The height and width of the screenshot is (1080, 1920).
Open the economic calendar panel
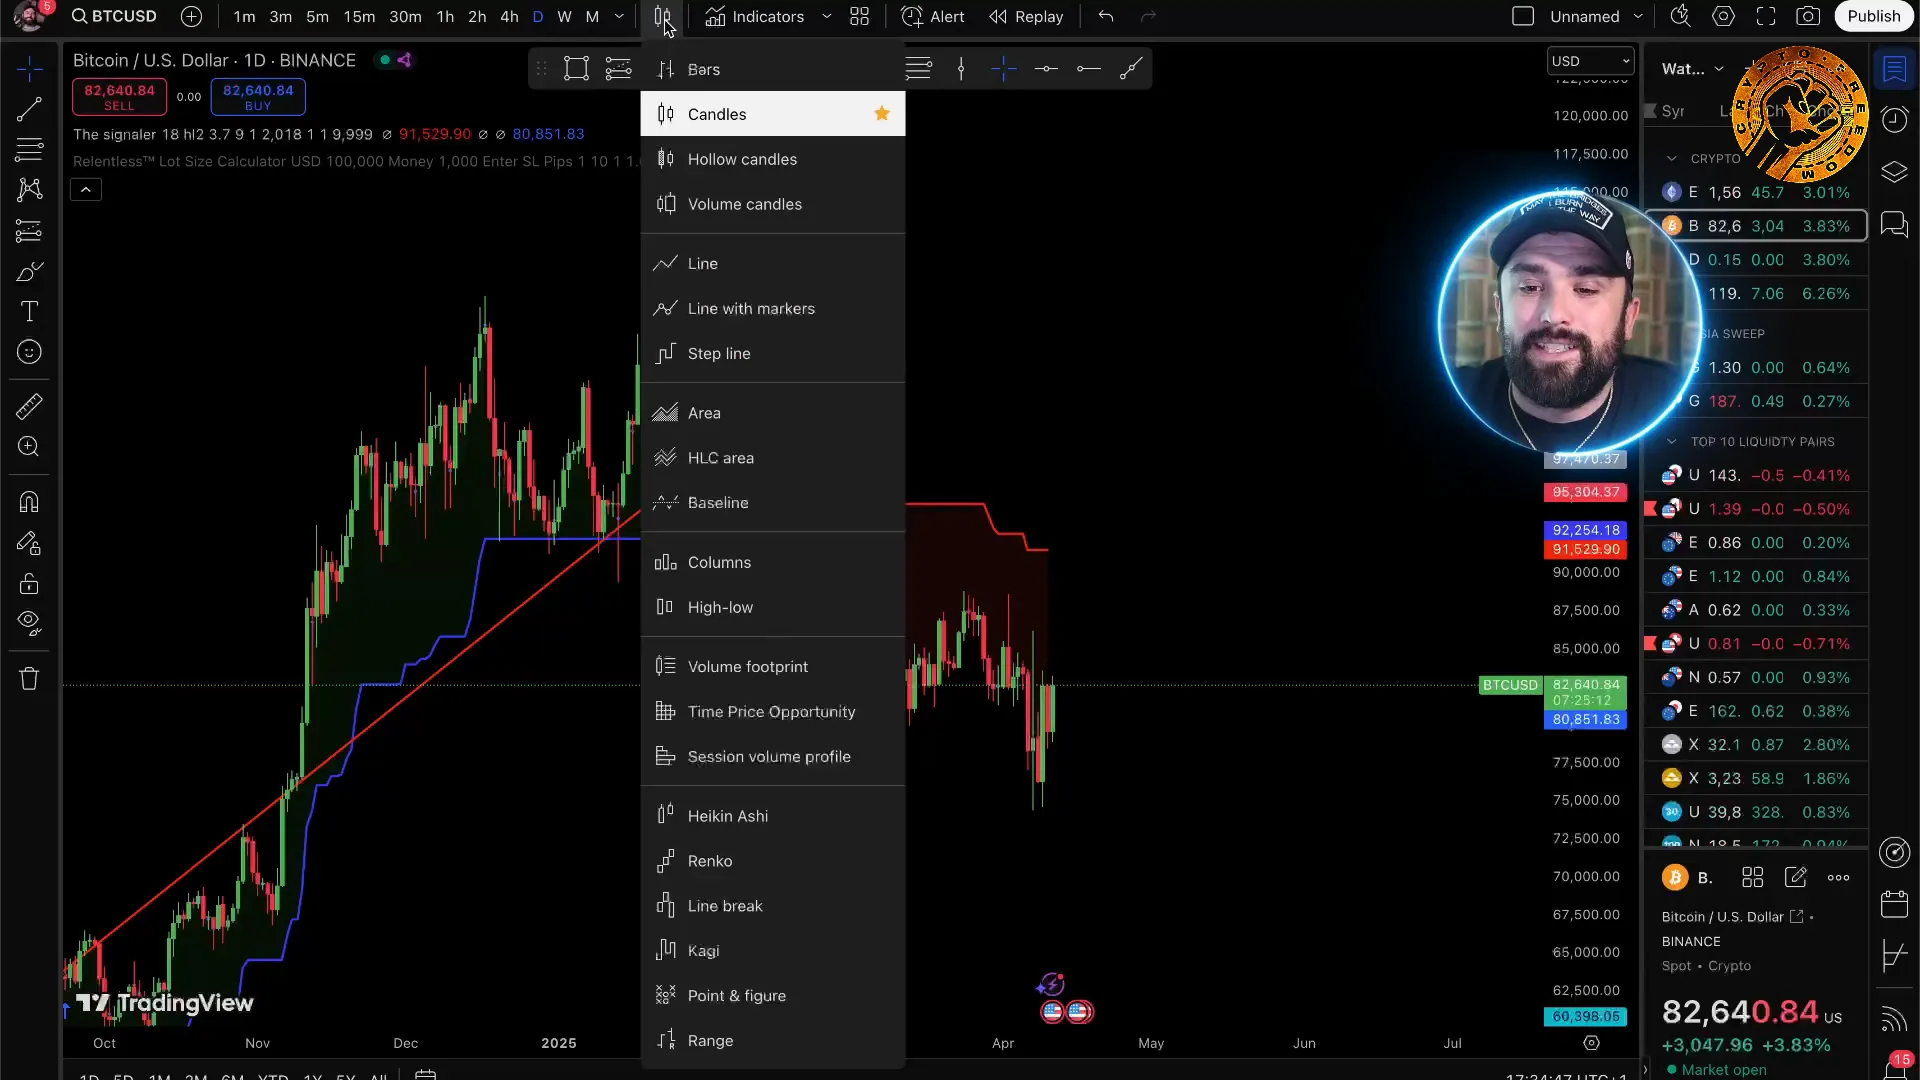(1894, 904)
